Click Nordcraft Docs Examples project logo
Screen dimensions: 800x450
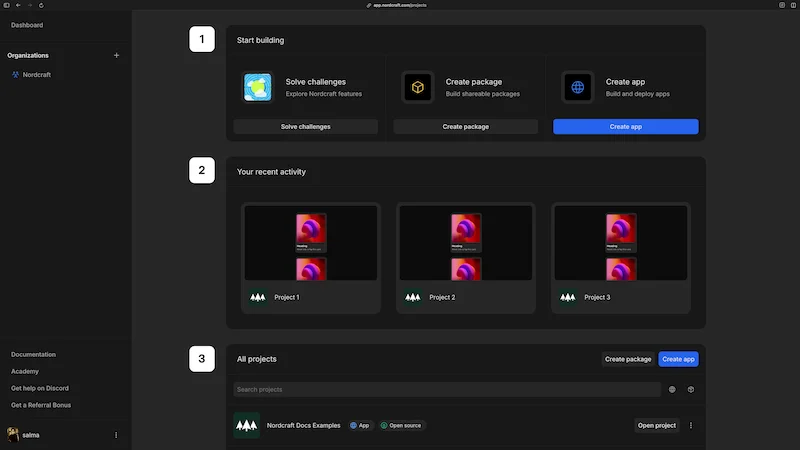pyautogui.click(x=246, y=426)
